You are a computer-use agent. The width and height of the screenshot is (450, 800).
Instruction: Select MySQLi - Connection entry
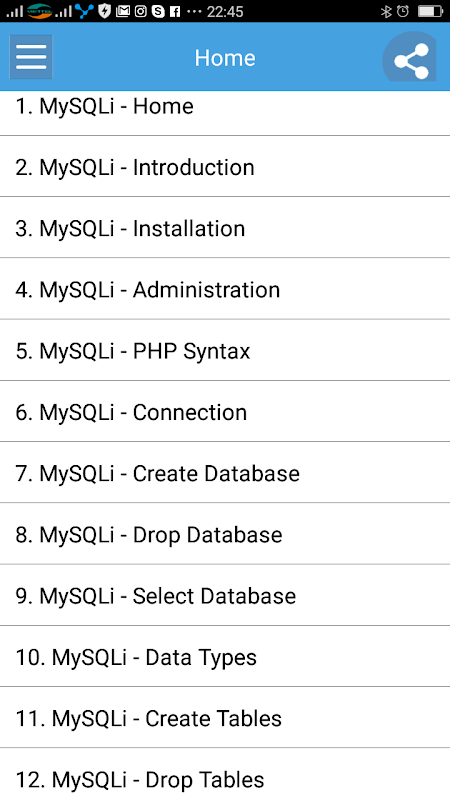225,412
